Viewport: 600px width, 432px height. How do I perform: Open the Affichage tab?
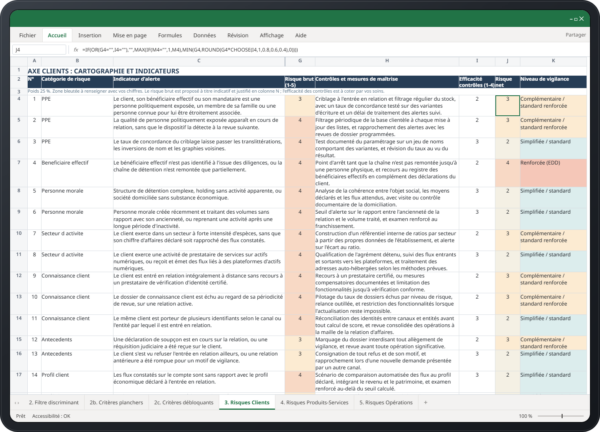[272, 35]
